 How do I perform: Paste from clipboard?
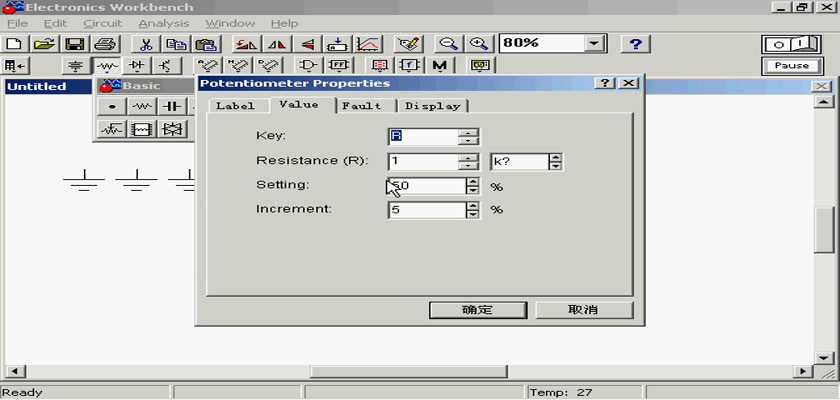[x=205, y=44]
